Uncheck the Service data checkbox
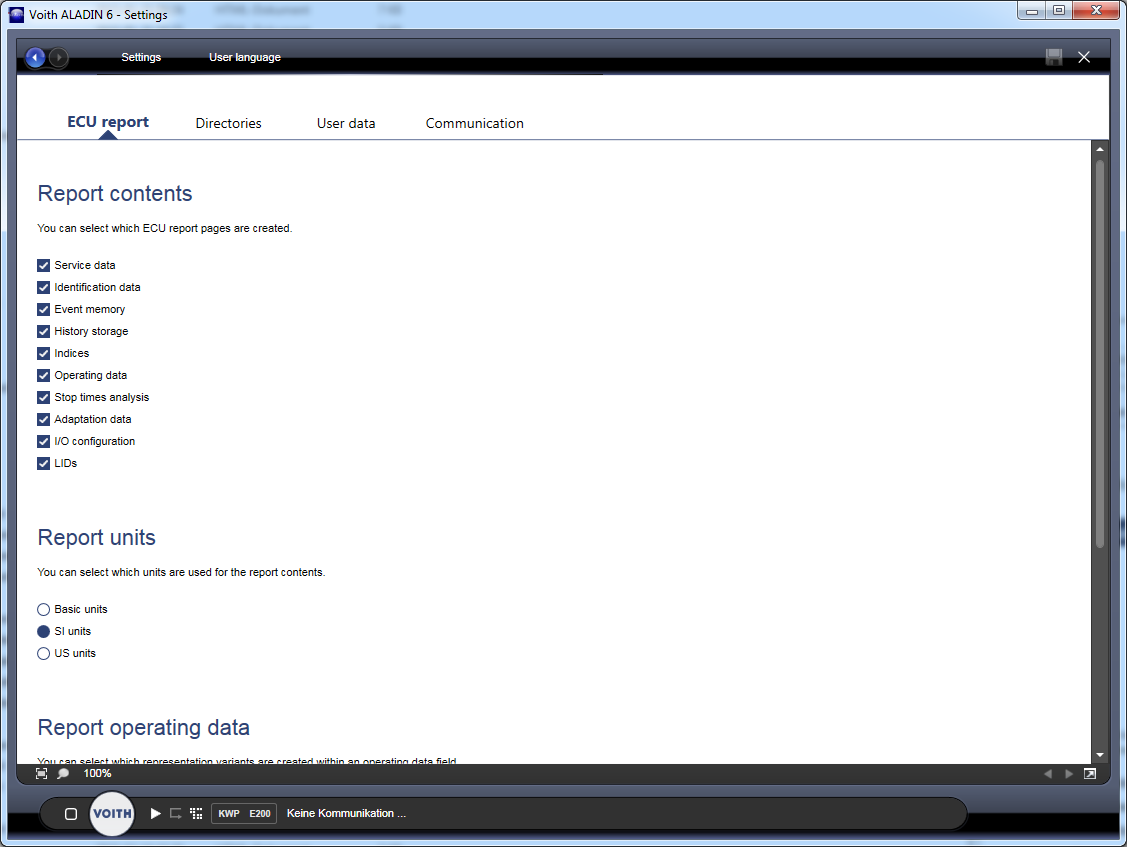 44,265
